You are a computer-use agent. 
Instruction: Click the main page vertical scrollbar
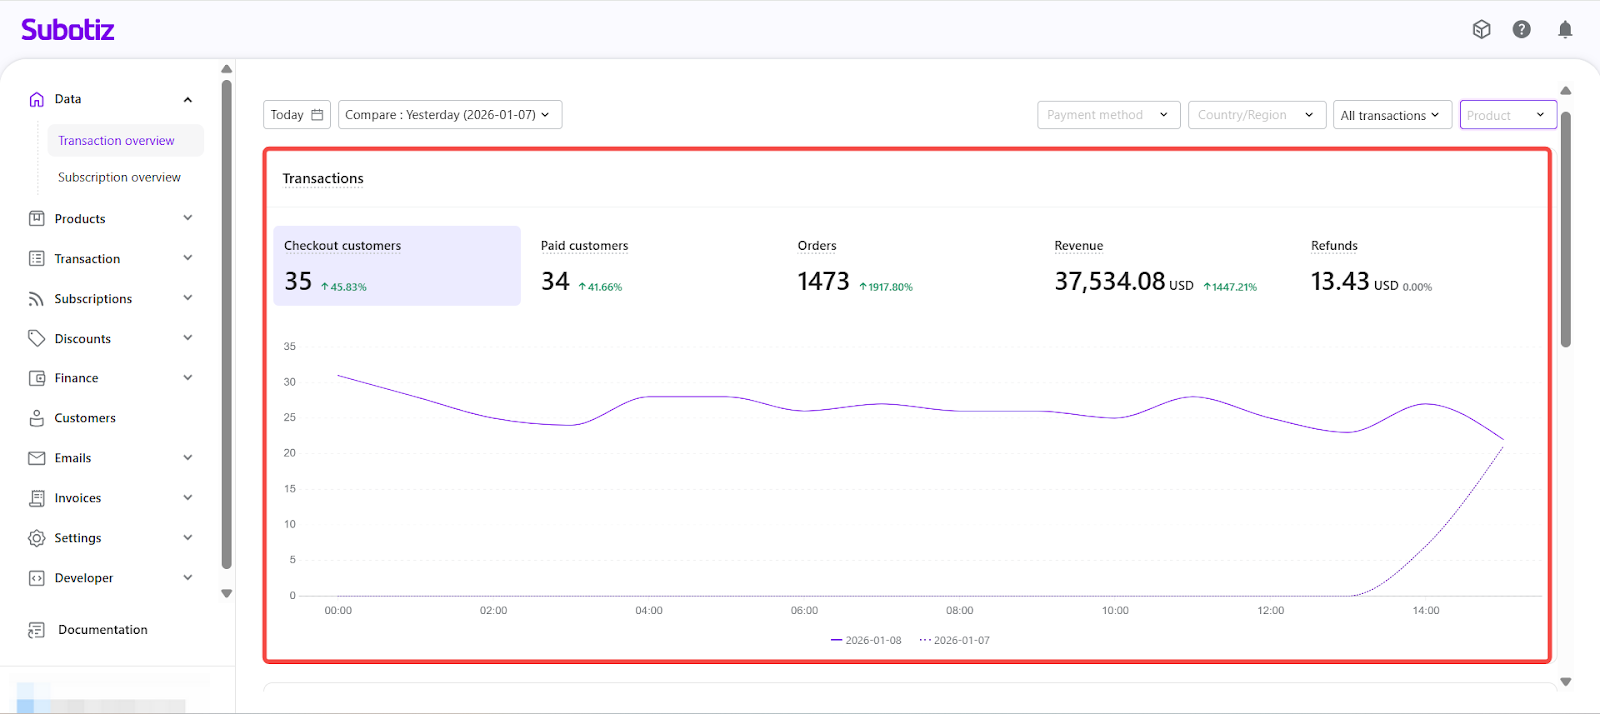point(1565,230)
